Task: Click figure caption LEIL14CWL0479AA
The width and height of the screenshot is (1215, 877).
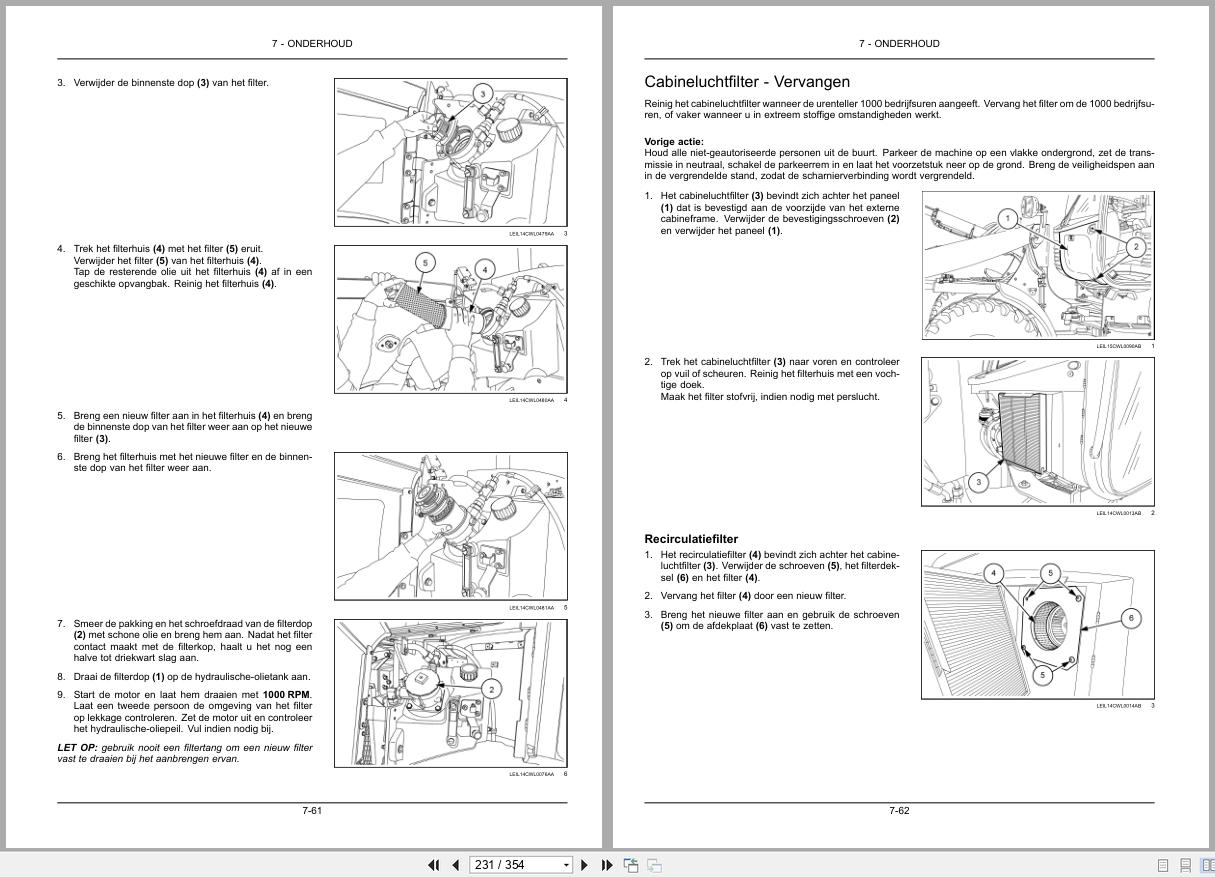Action: click(x=531, y=234)
